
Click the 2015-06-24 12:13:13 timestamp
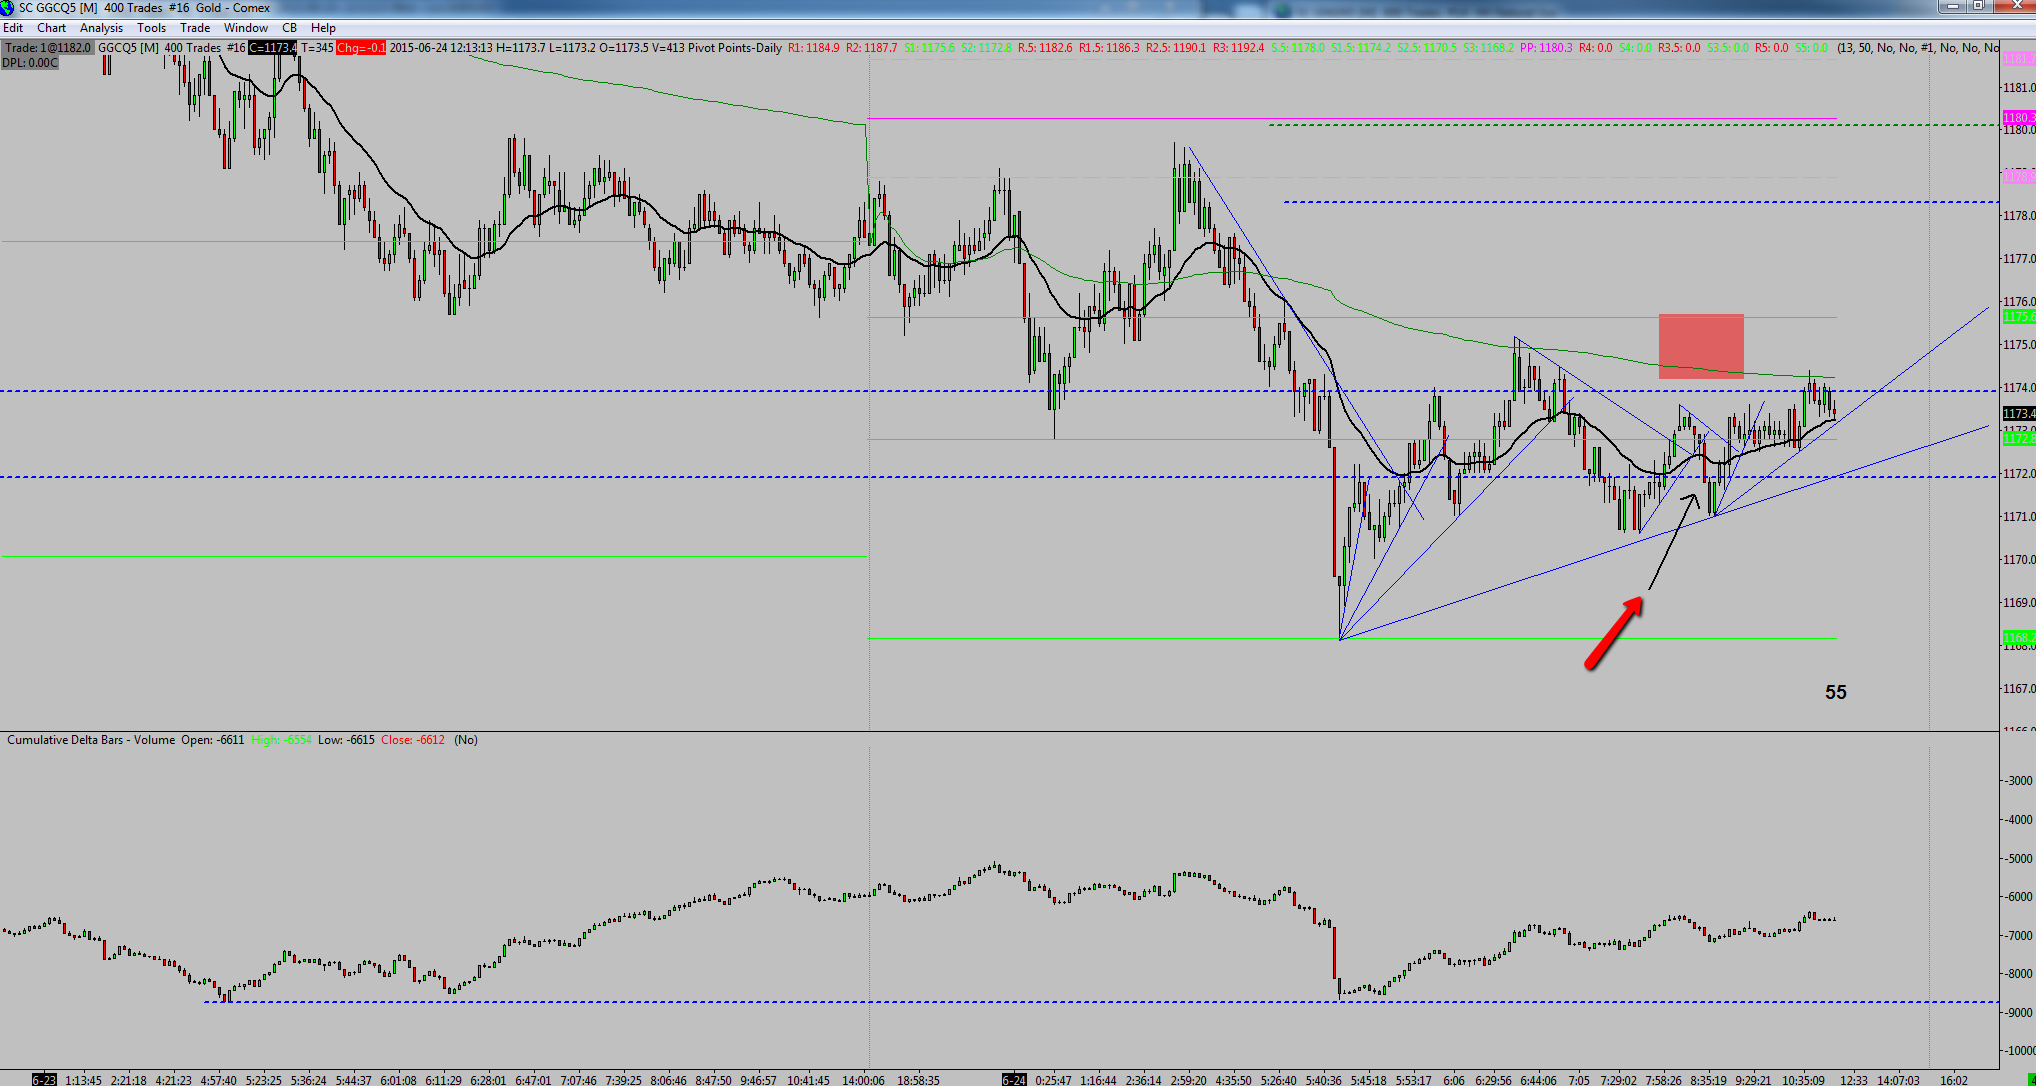tap(440, 48)
